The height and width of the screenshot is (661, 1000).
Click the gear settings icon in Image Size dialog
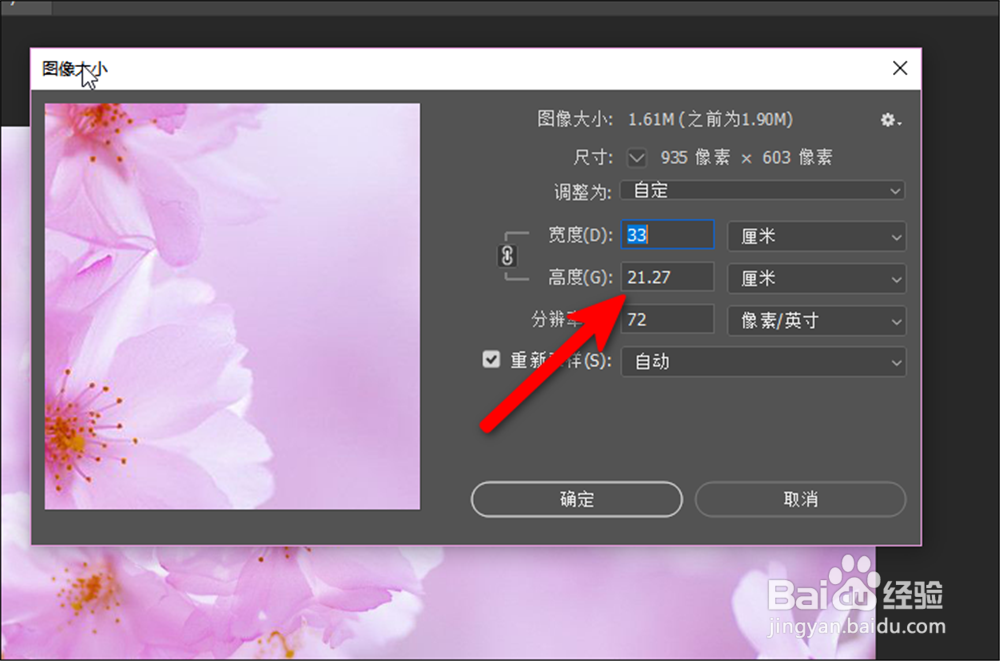tap(890, 120)
